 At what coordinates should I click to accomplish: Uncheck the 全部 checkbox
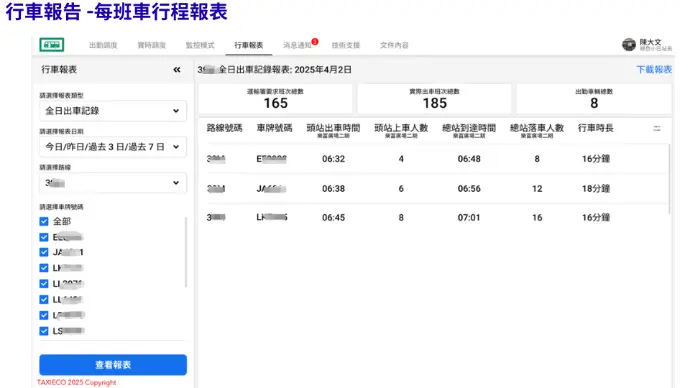(x=44, y=221)
